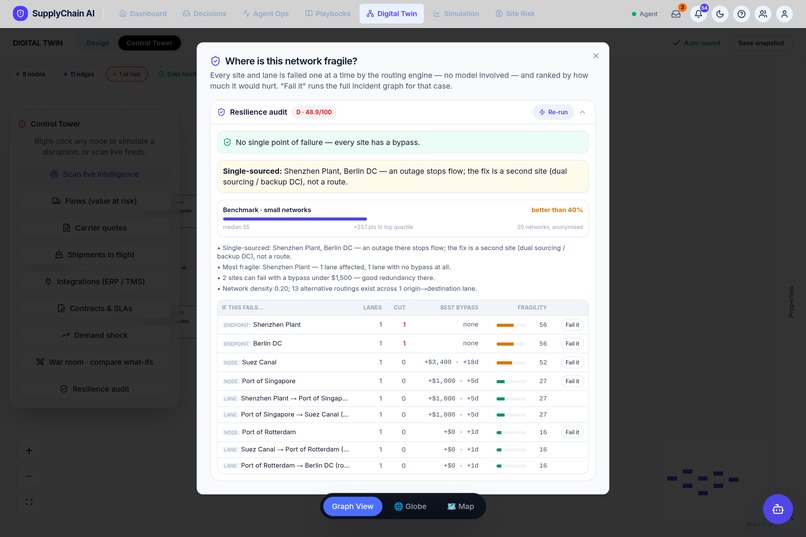
Task: Open the notifications bell icon
Action: (x=698, y=14)
